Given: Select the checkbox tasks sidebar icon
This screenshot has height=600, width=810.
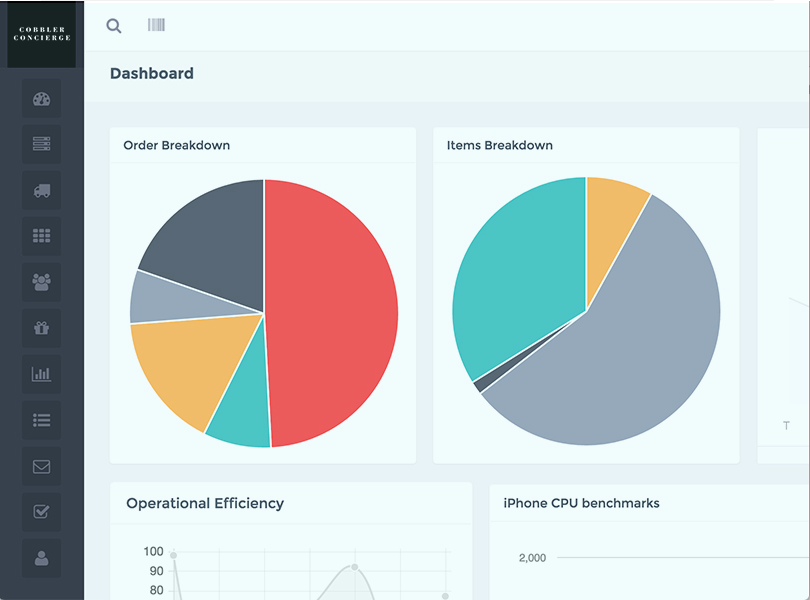Looking at the screenshot, I should 42,512.
